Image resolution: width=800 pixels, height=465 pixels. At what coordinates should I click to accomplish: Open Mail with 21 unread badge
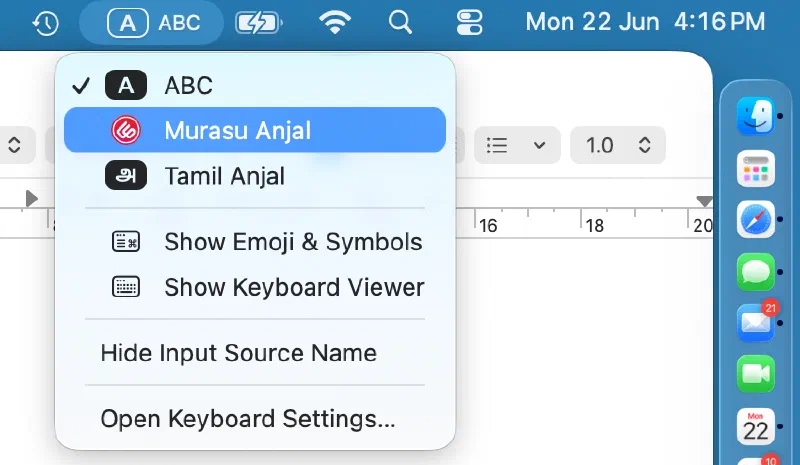pyautogui.click(x=756, y=323)
